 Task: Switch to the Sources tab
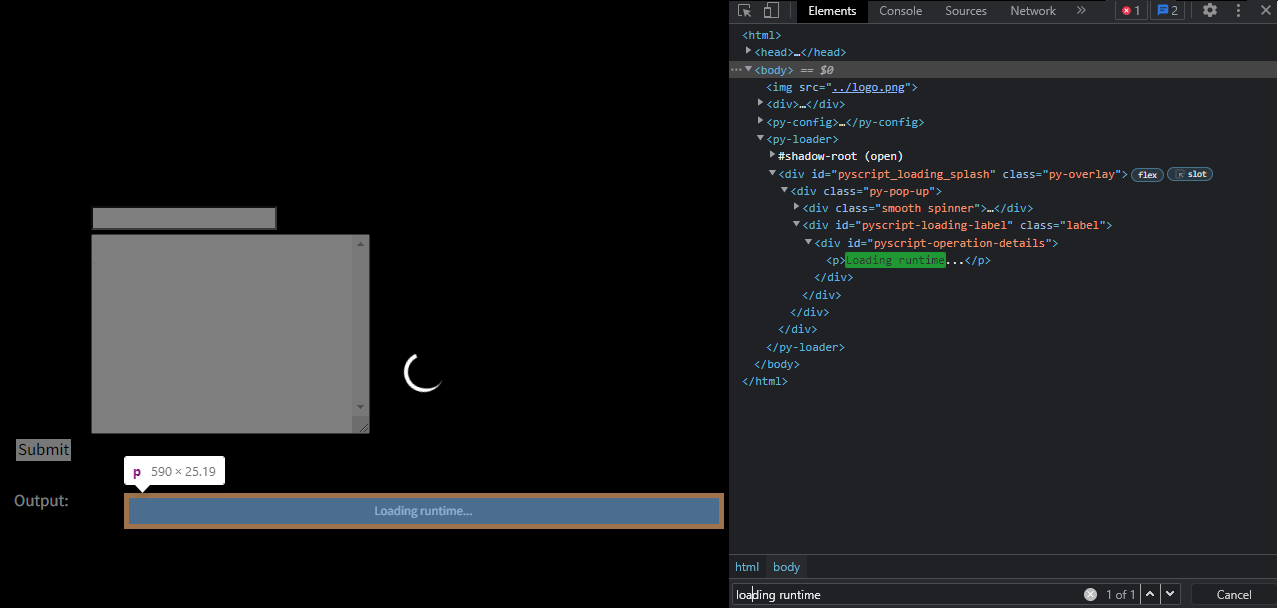966,11
